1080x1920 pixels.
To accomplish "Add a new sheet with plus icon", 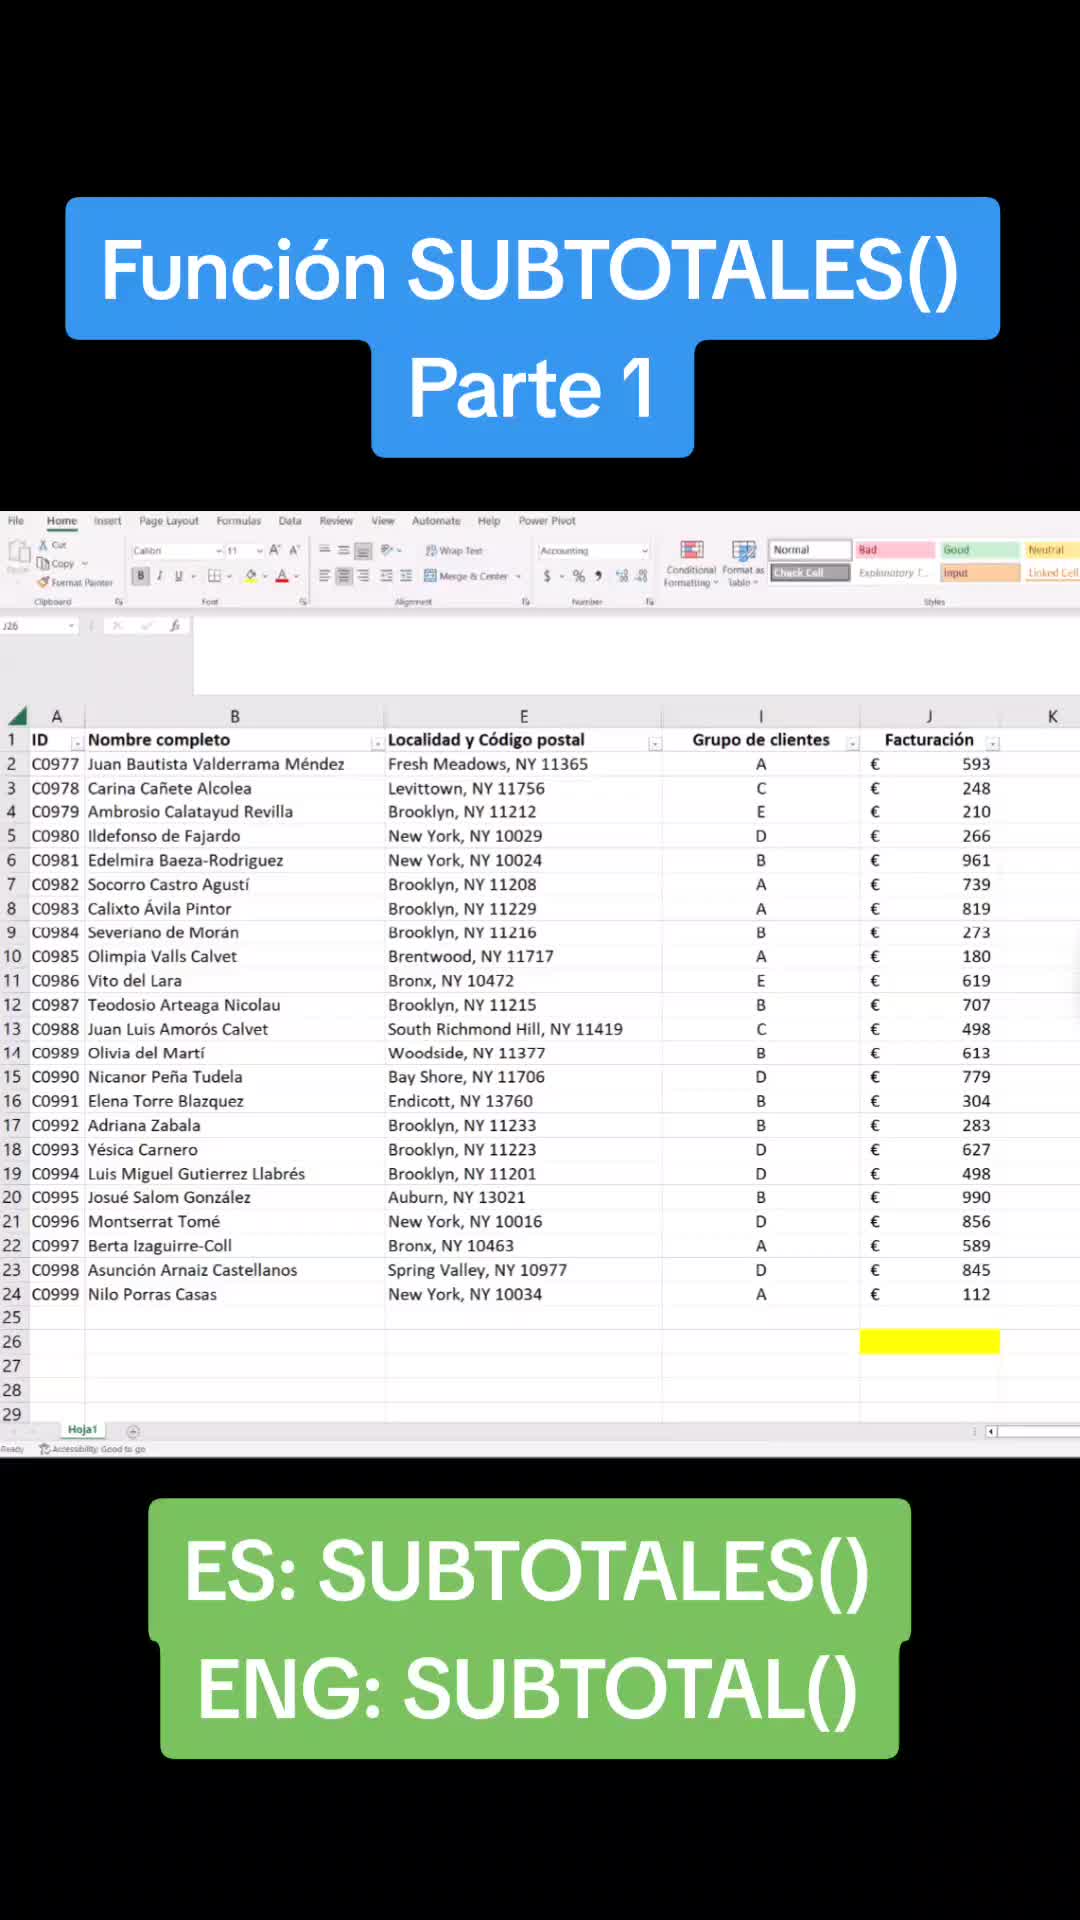I will (x=133, y=1432).
